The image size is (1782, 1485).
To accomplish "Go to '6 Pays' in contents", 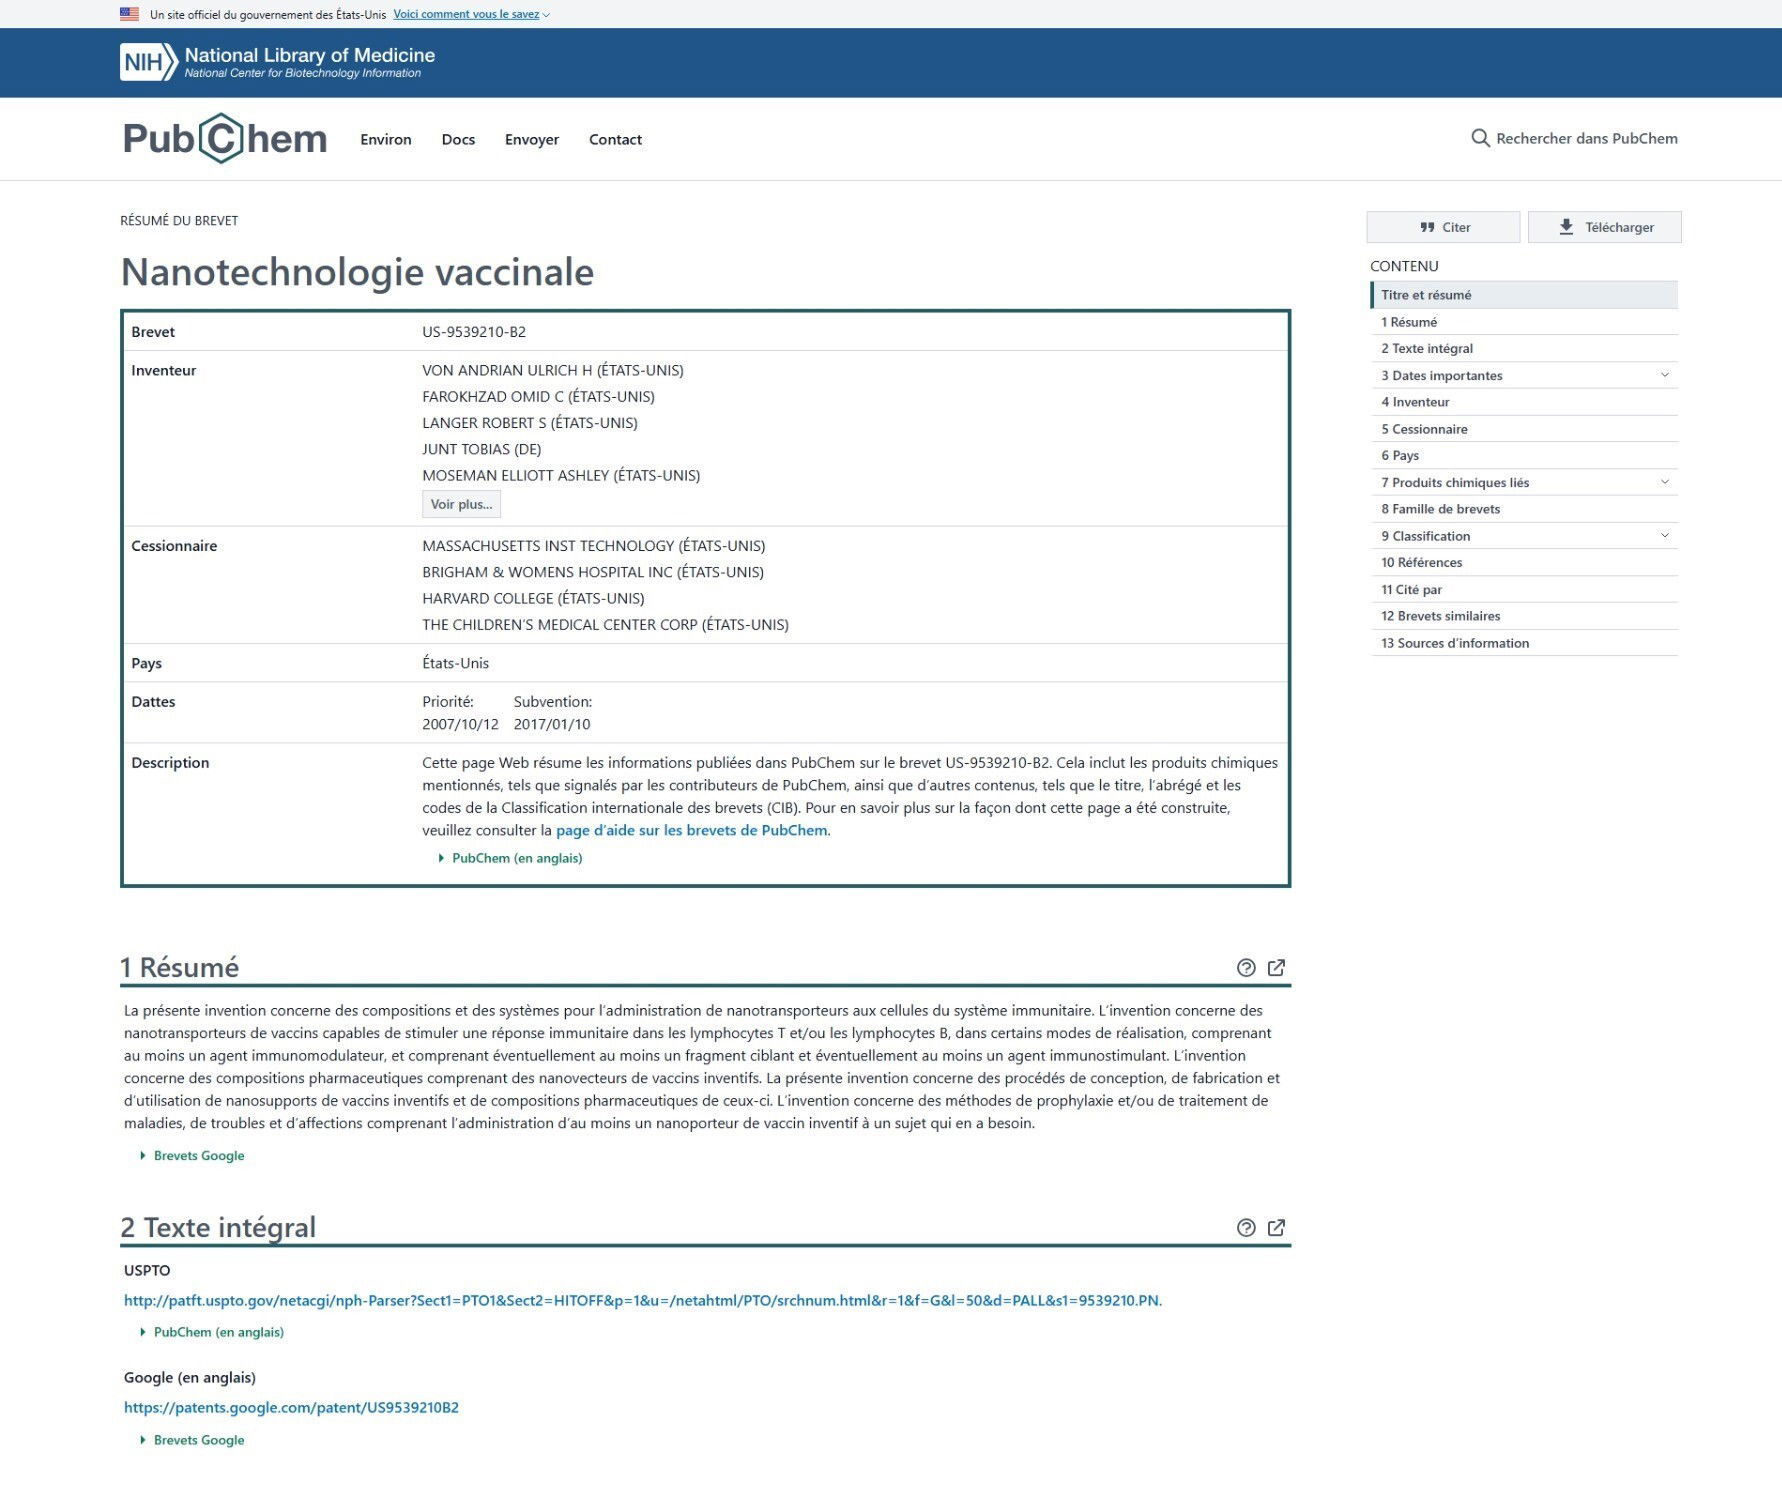I will pyautogui.click(x=1524, y=455).
